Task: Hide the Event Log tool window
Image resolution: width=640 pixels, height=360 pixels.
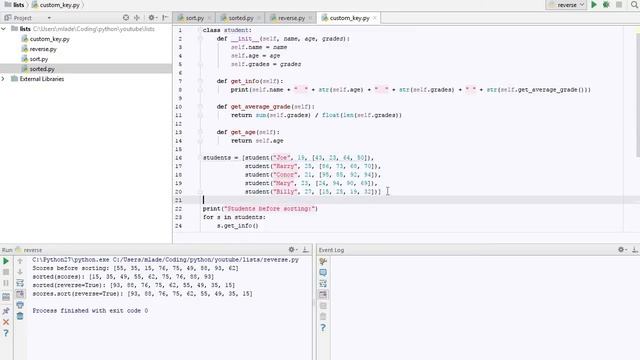Action: [635, 249]
